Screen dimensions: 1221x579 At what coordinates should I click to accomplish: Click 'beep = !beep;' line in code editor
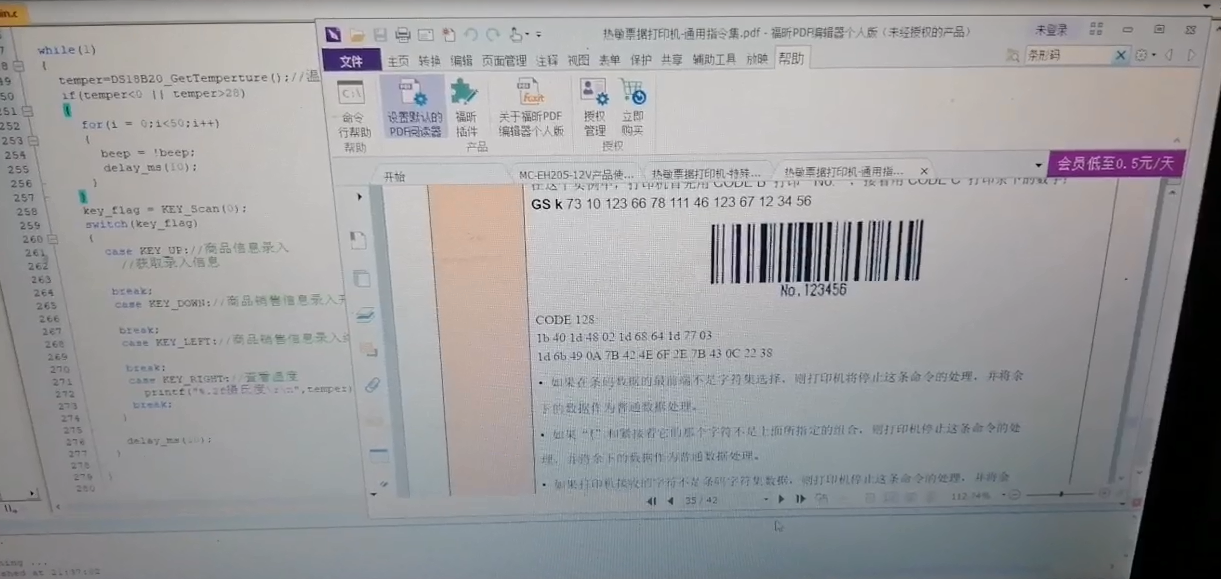point(148,154)
